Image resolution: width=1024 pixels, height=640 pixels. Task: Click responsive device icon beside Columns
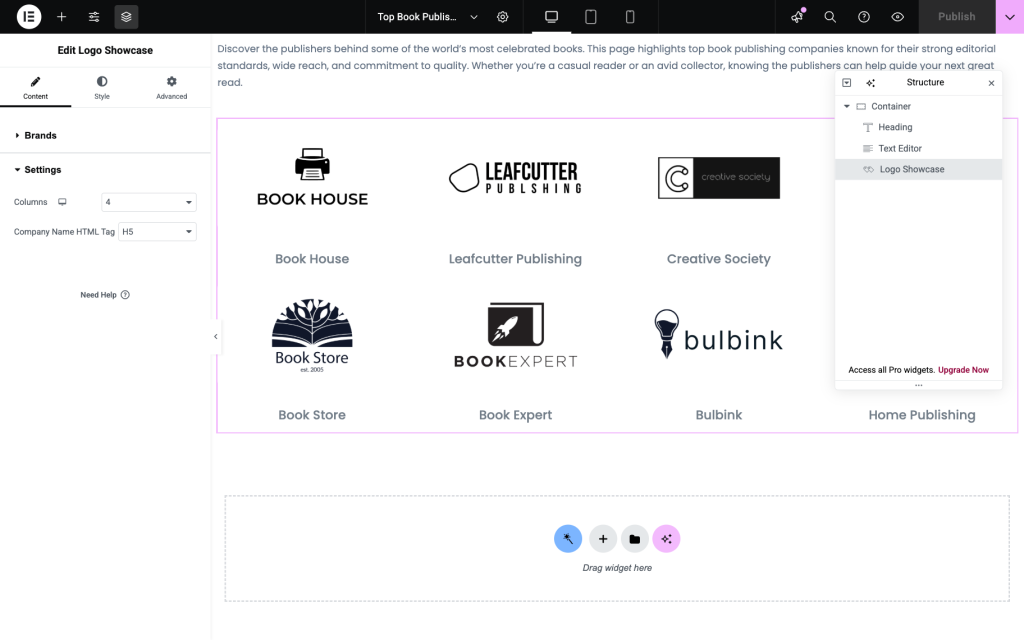(62, 202)
